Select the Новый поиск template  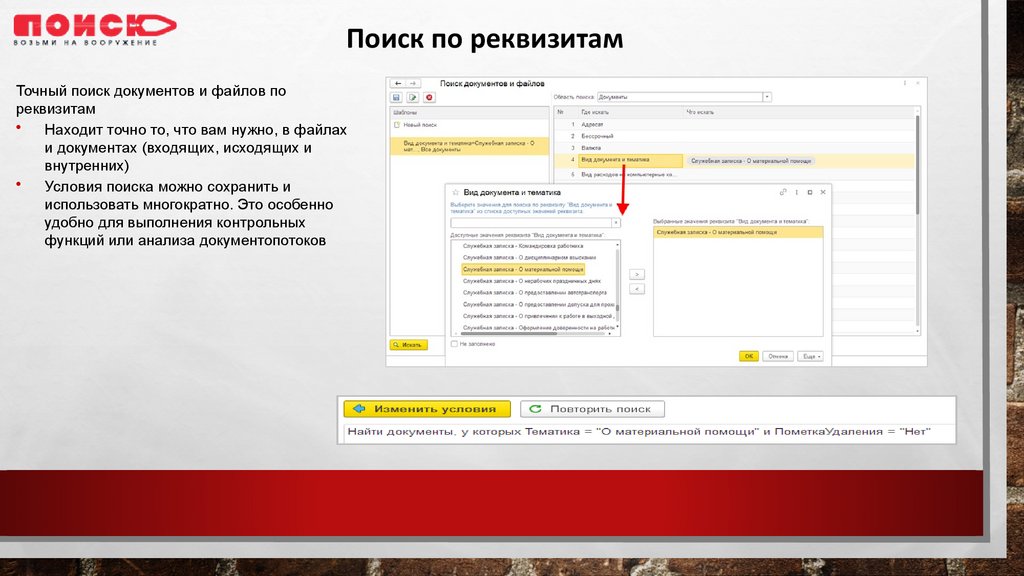(x=469, y=125)
